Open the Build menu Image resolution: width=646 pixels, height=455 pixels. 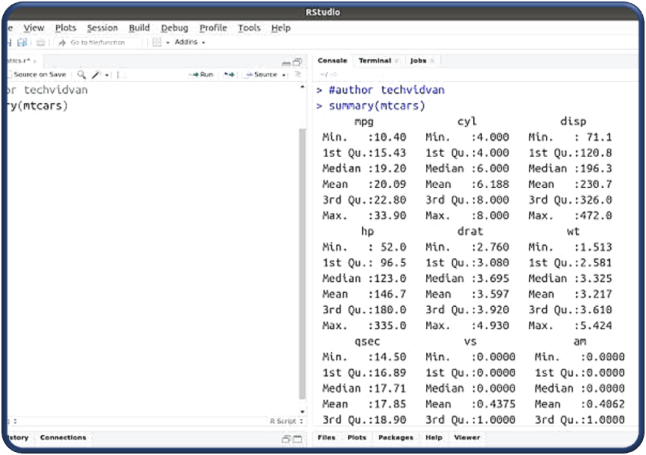point(139,28)
